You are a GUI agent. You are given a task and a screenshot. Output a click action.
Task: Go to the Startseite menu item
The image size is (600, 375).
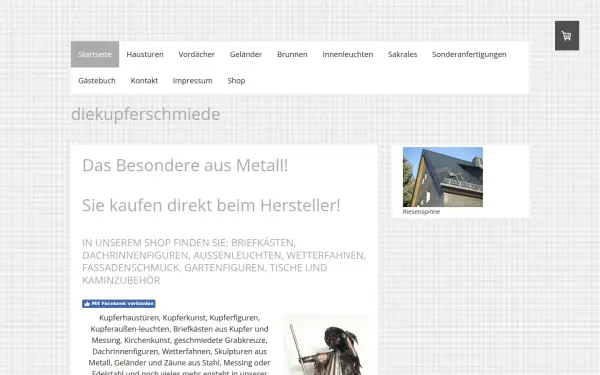[x=95, y=54]
